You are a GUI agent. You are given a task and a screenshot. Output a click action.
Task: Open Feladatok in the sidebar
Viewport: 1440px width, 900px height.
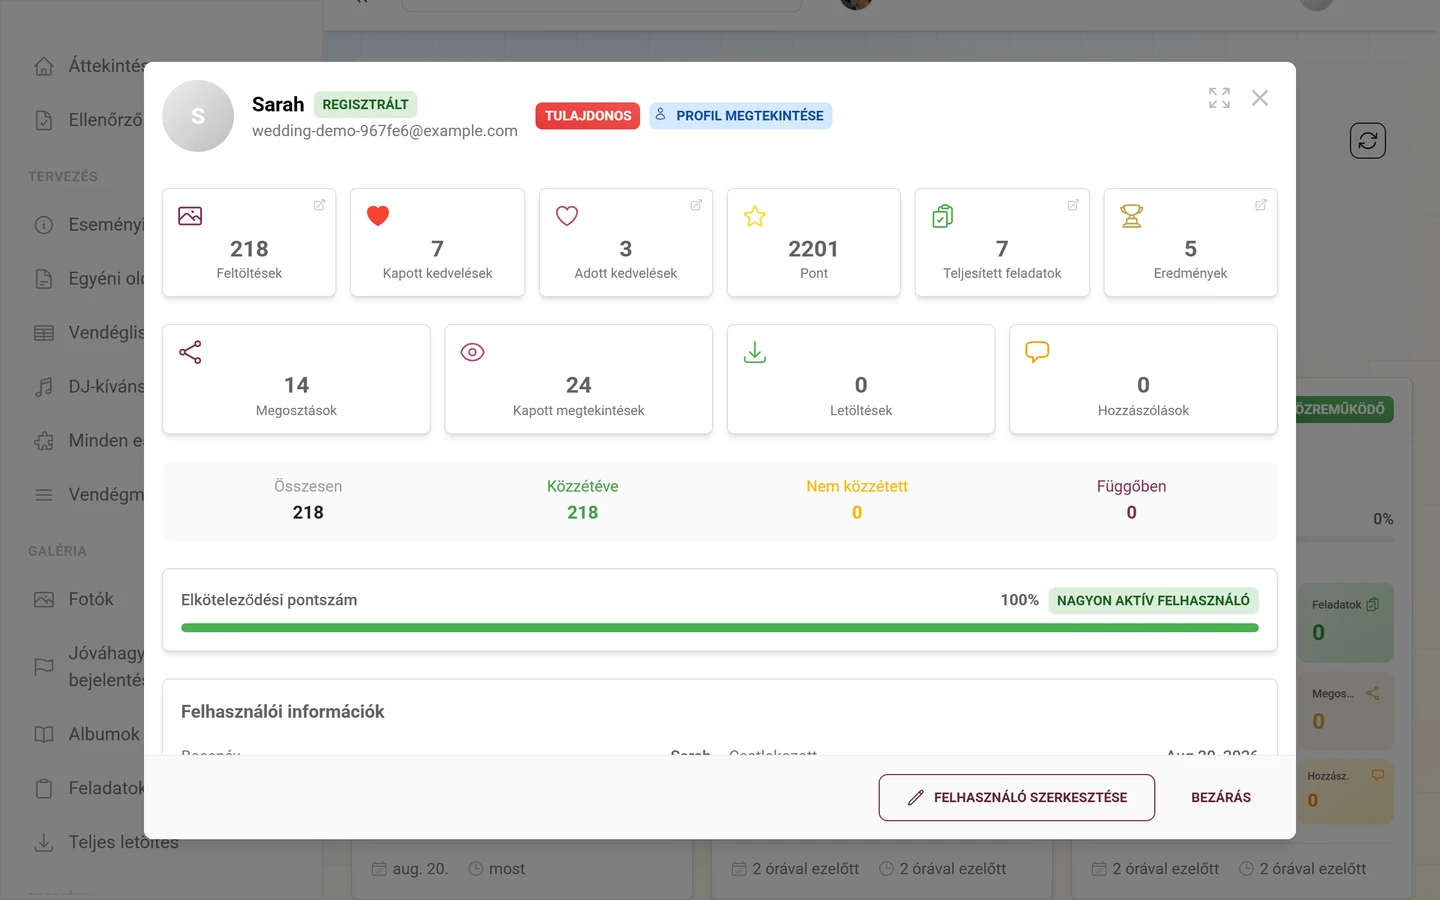tap(87, 788)
